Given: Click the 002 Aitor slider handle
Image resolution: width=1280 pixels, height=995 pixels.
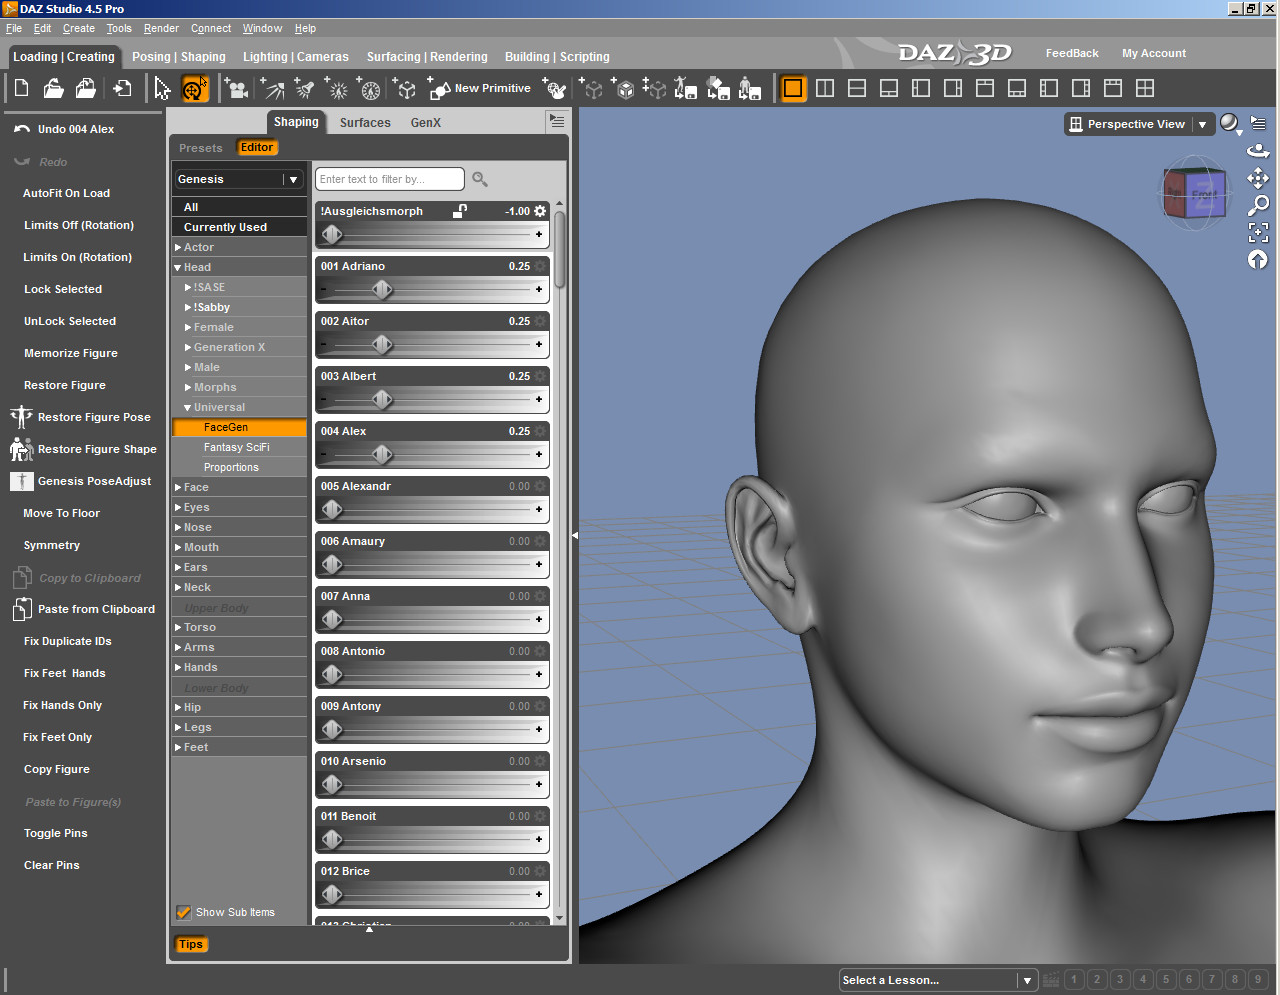Looking at the screenshot, I should click(x=382, y=345).
